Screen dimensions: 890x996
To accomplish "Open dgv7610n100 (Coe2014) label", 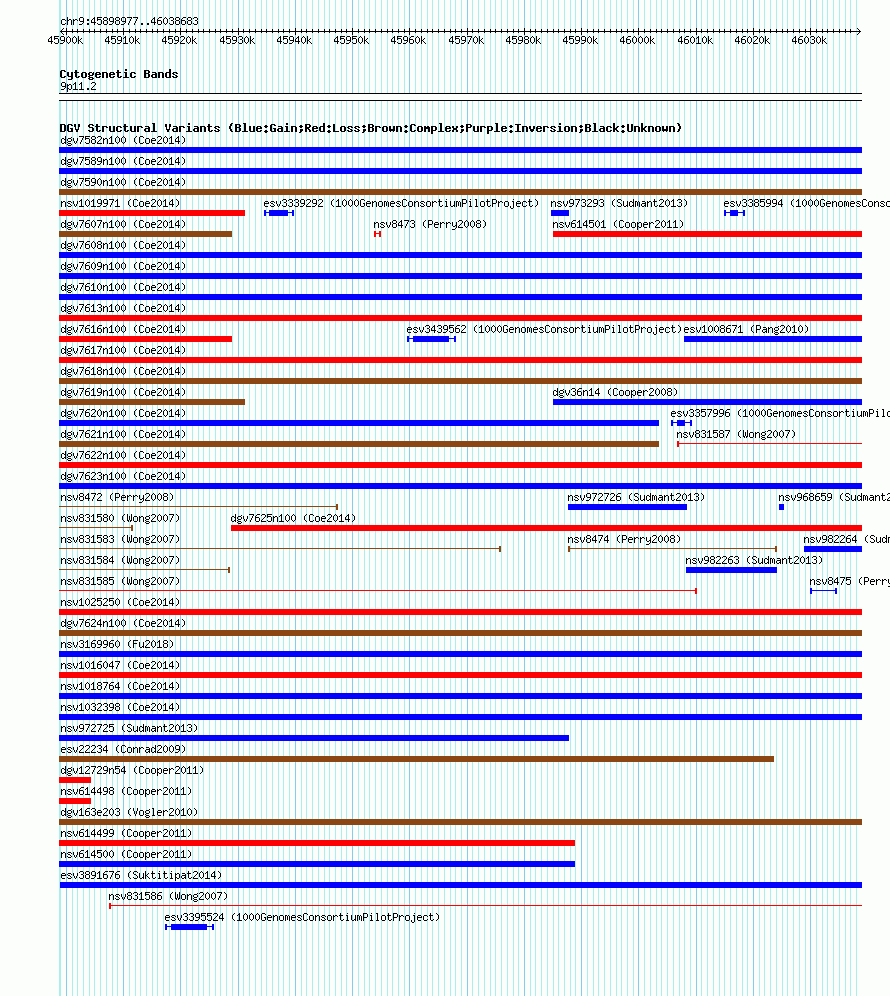I will coord(123,287).
